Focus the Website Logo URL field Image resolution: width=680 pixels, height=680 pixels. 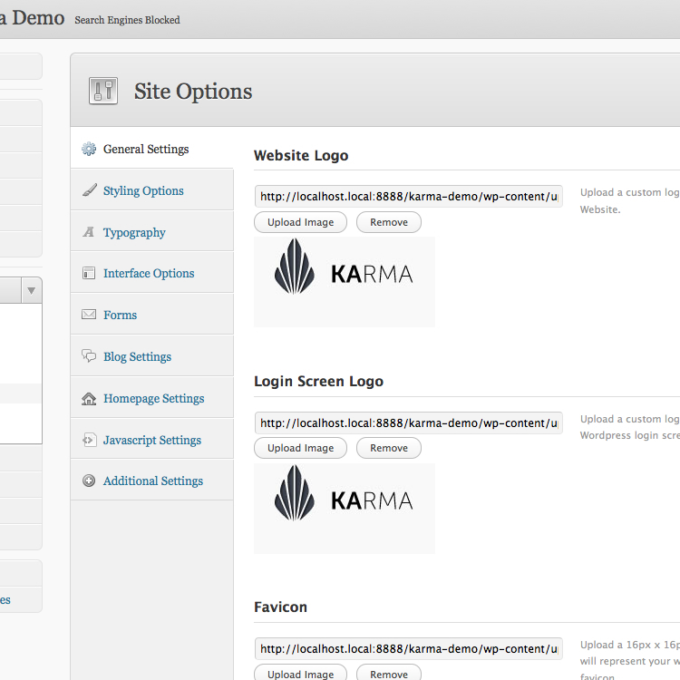coord(408,196)
